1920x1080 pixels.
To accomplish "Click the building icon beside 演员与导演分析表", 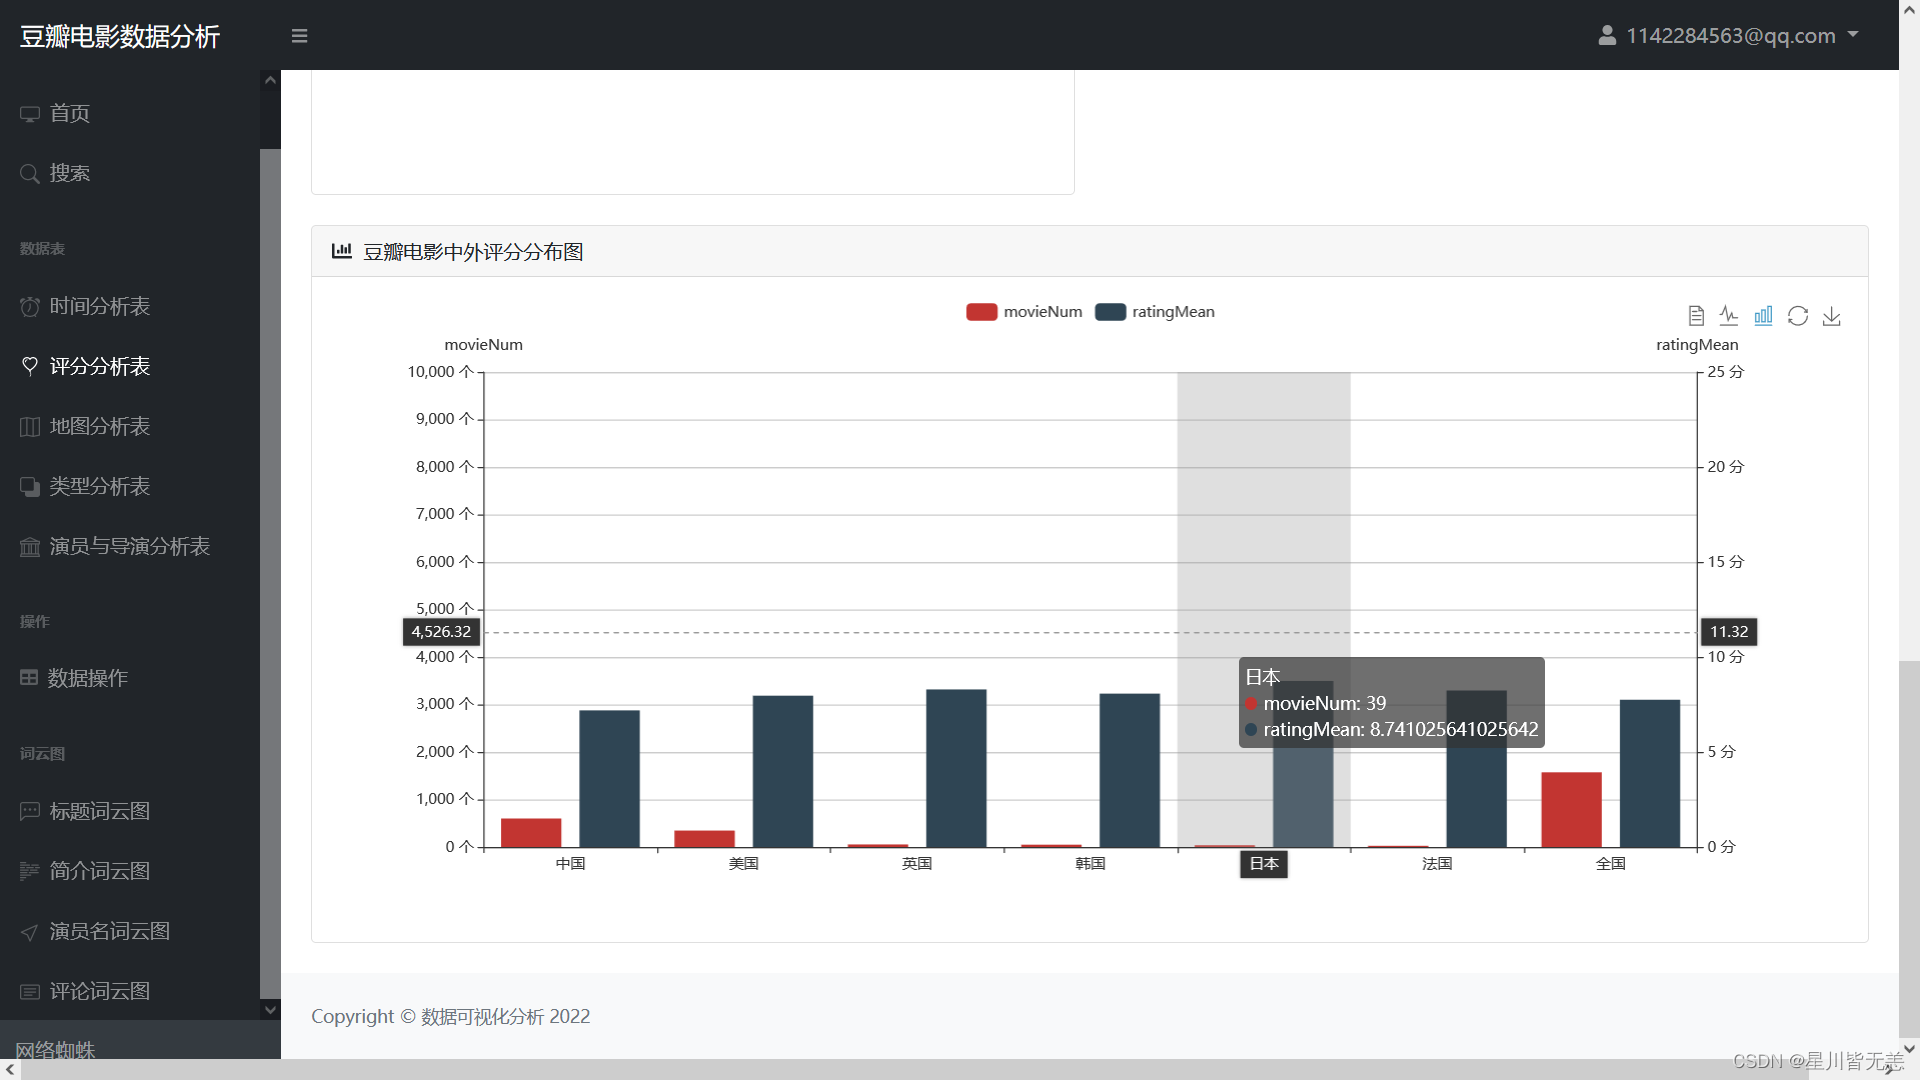I will 30,547.
